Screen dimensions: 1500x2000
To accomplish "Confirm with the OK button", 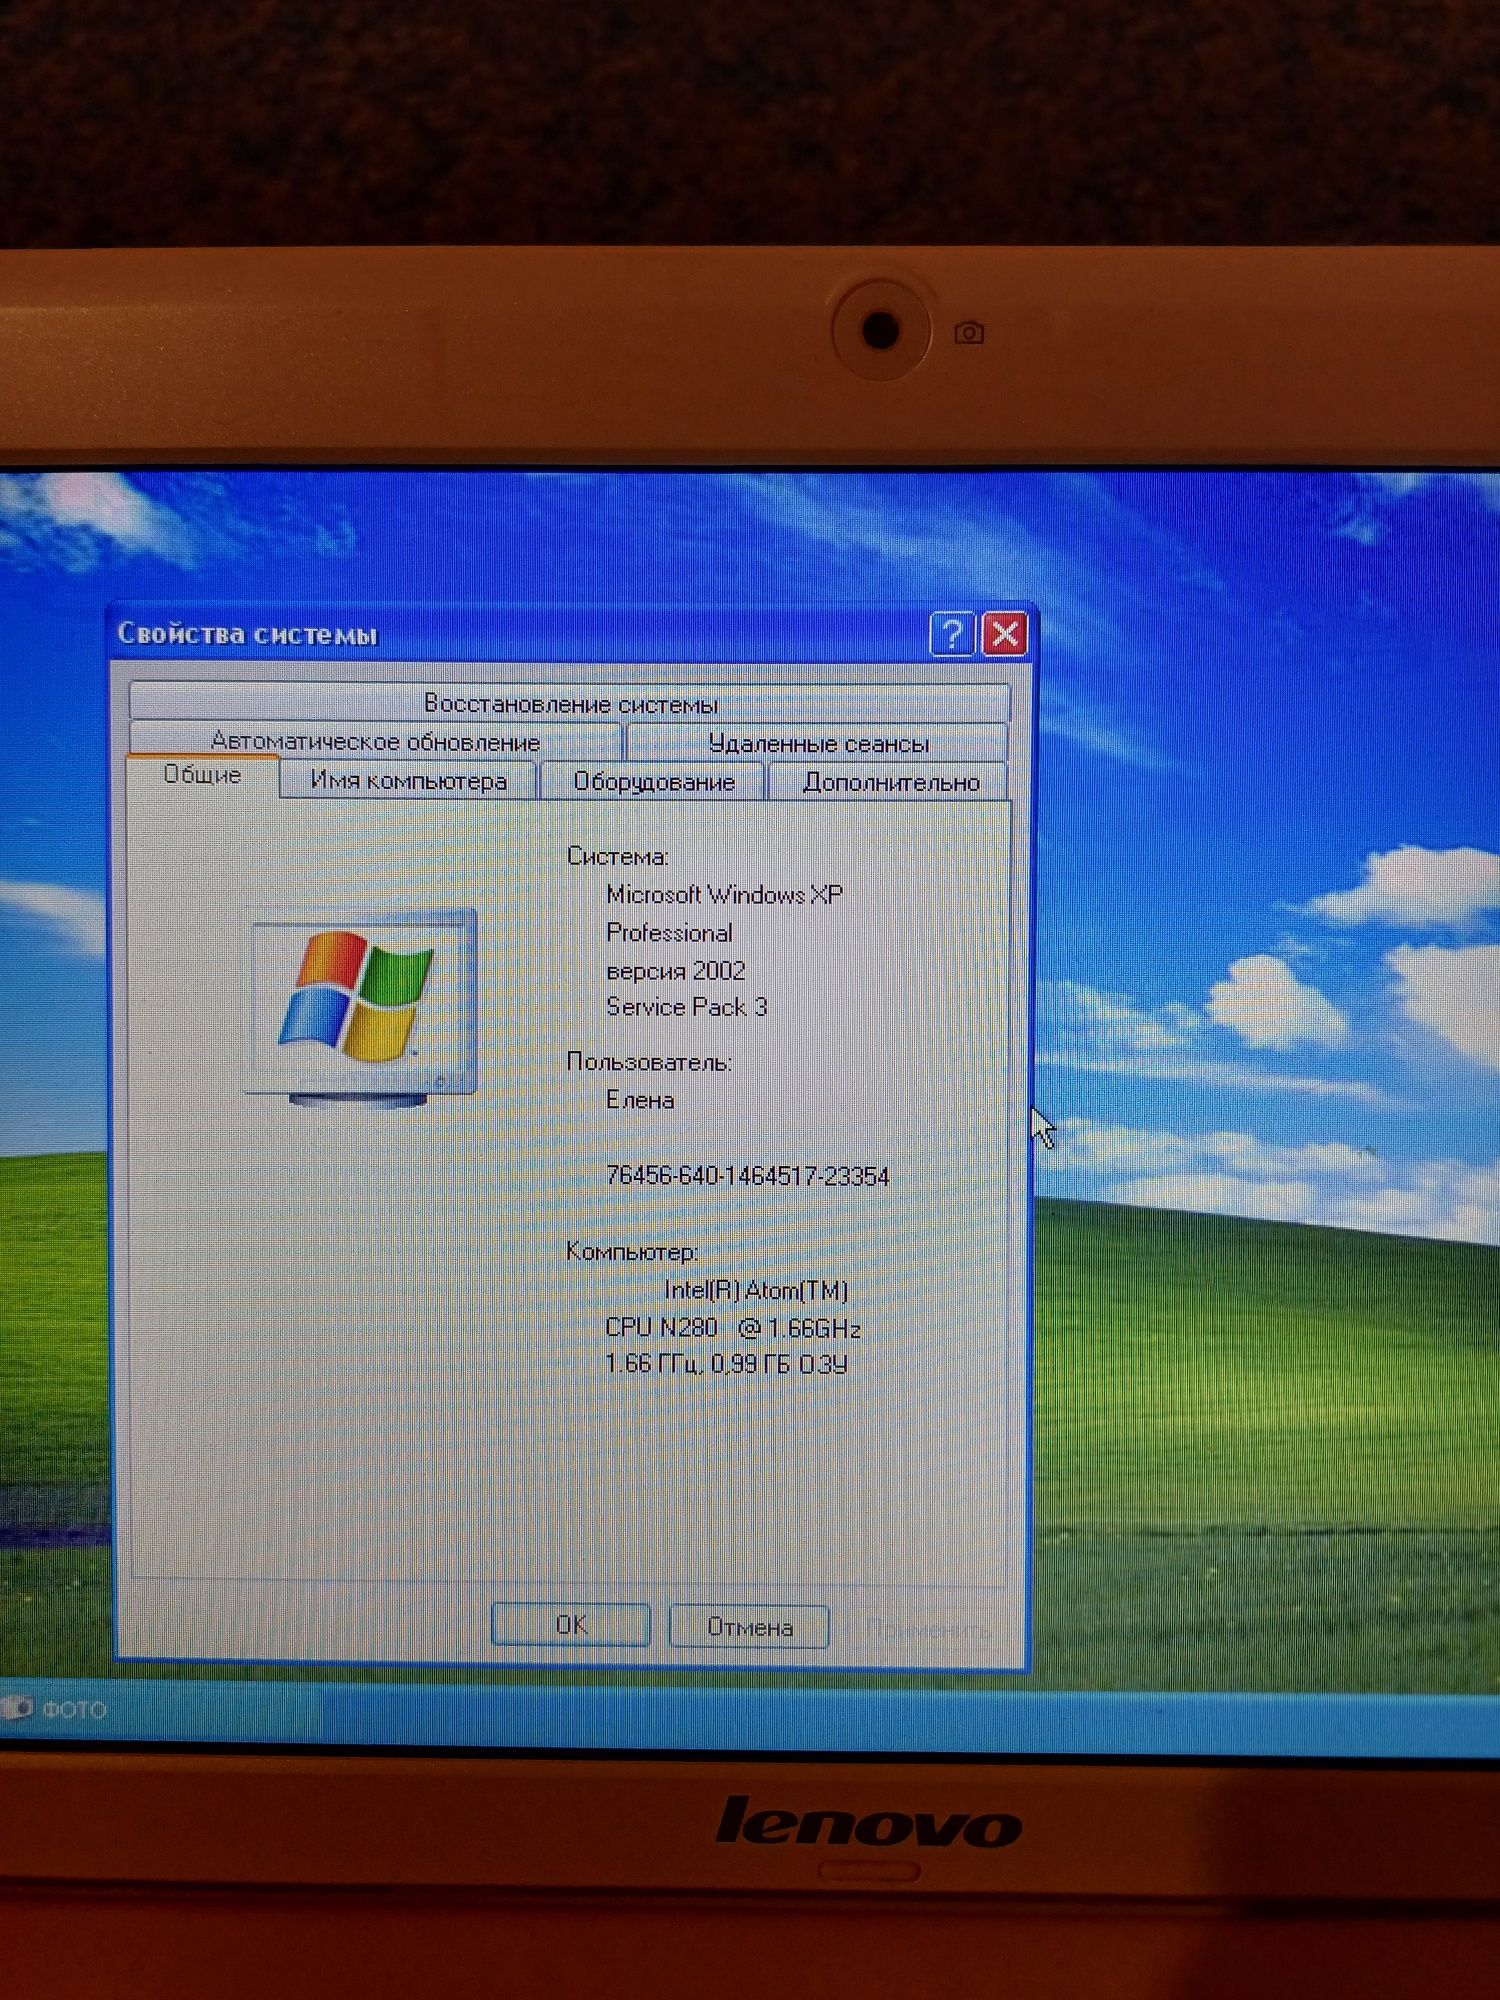I will [x=571, y=1625].
